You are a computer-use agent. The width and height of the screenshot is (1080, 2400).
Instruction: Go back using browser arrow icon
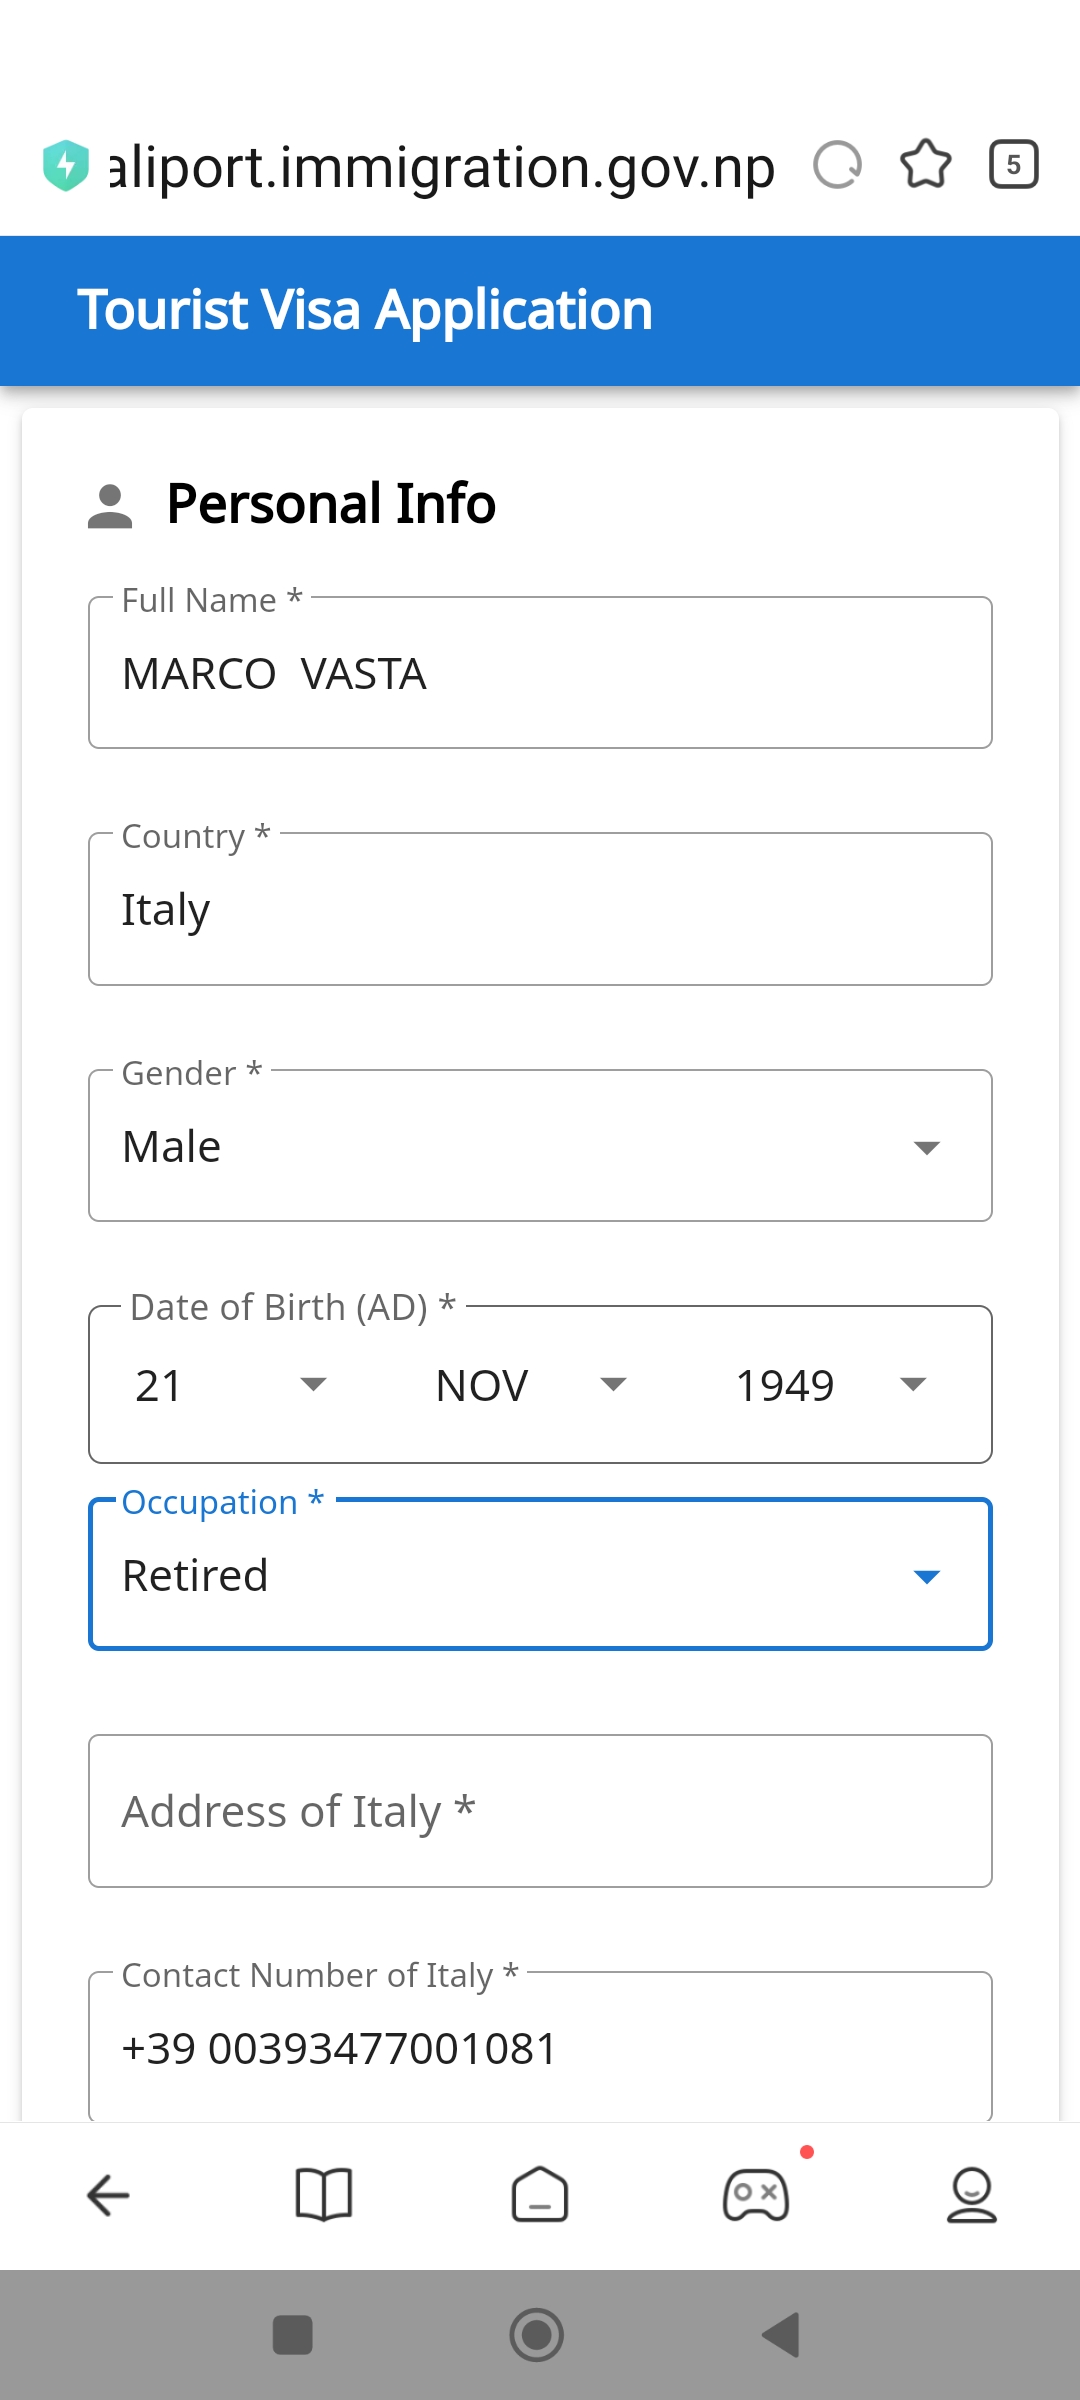[108, 2195]
